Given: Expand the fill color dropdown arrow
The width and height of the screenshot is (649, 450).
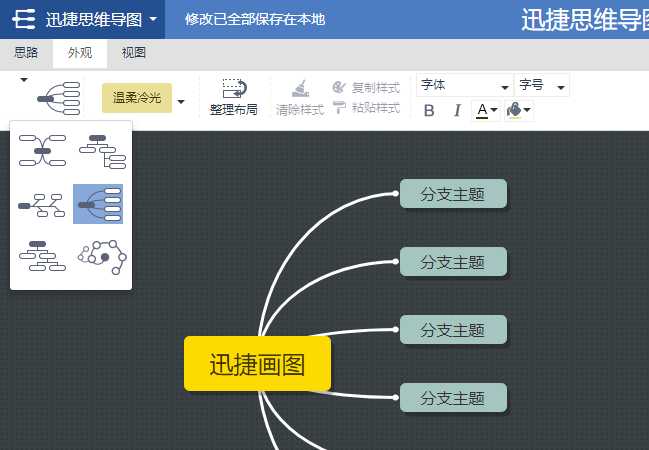Looking at the screenshot, I should click(527, 110).
